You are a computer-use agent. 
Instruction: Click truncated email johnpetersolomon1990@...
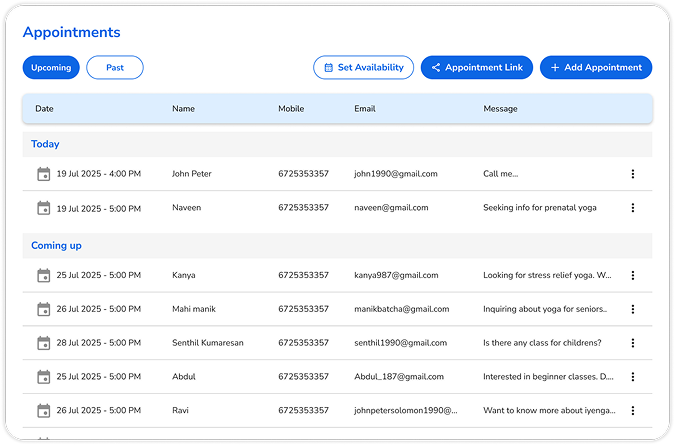coord(406,411)
